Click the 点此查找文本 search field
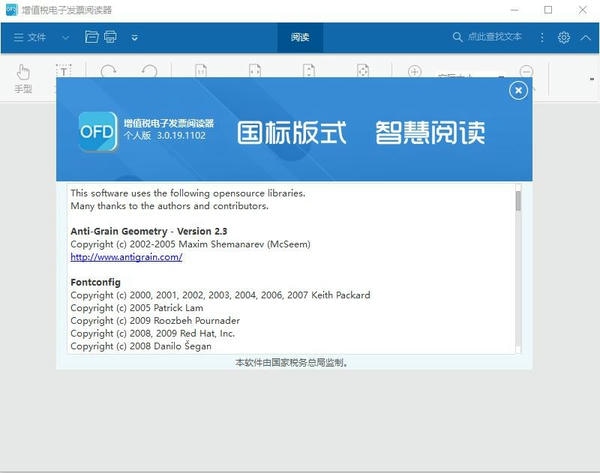 tap(487, 37)
